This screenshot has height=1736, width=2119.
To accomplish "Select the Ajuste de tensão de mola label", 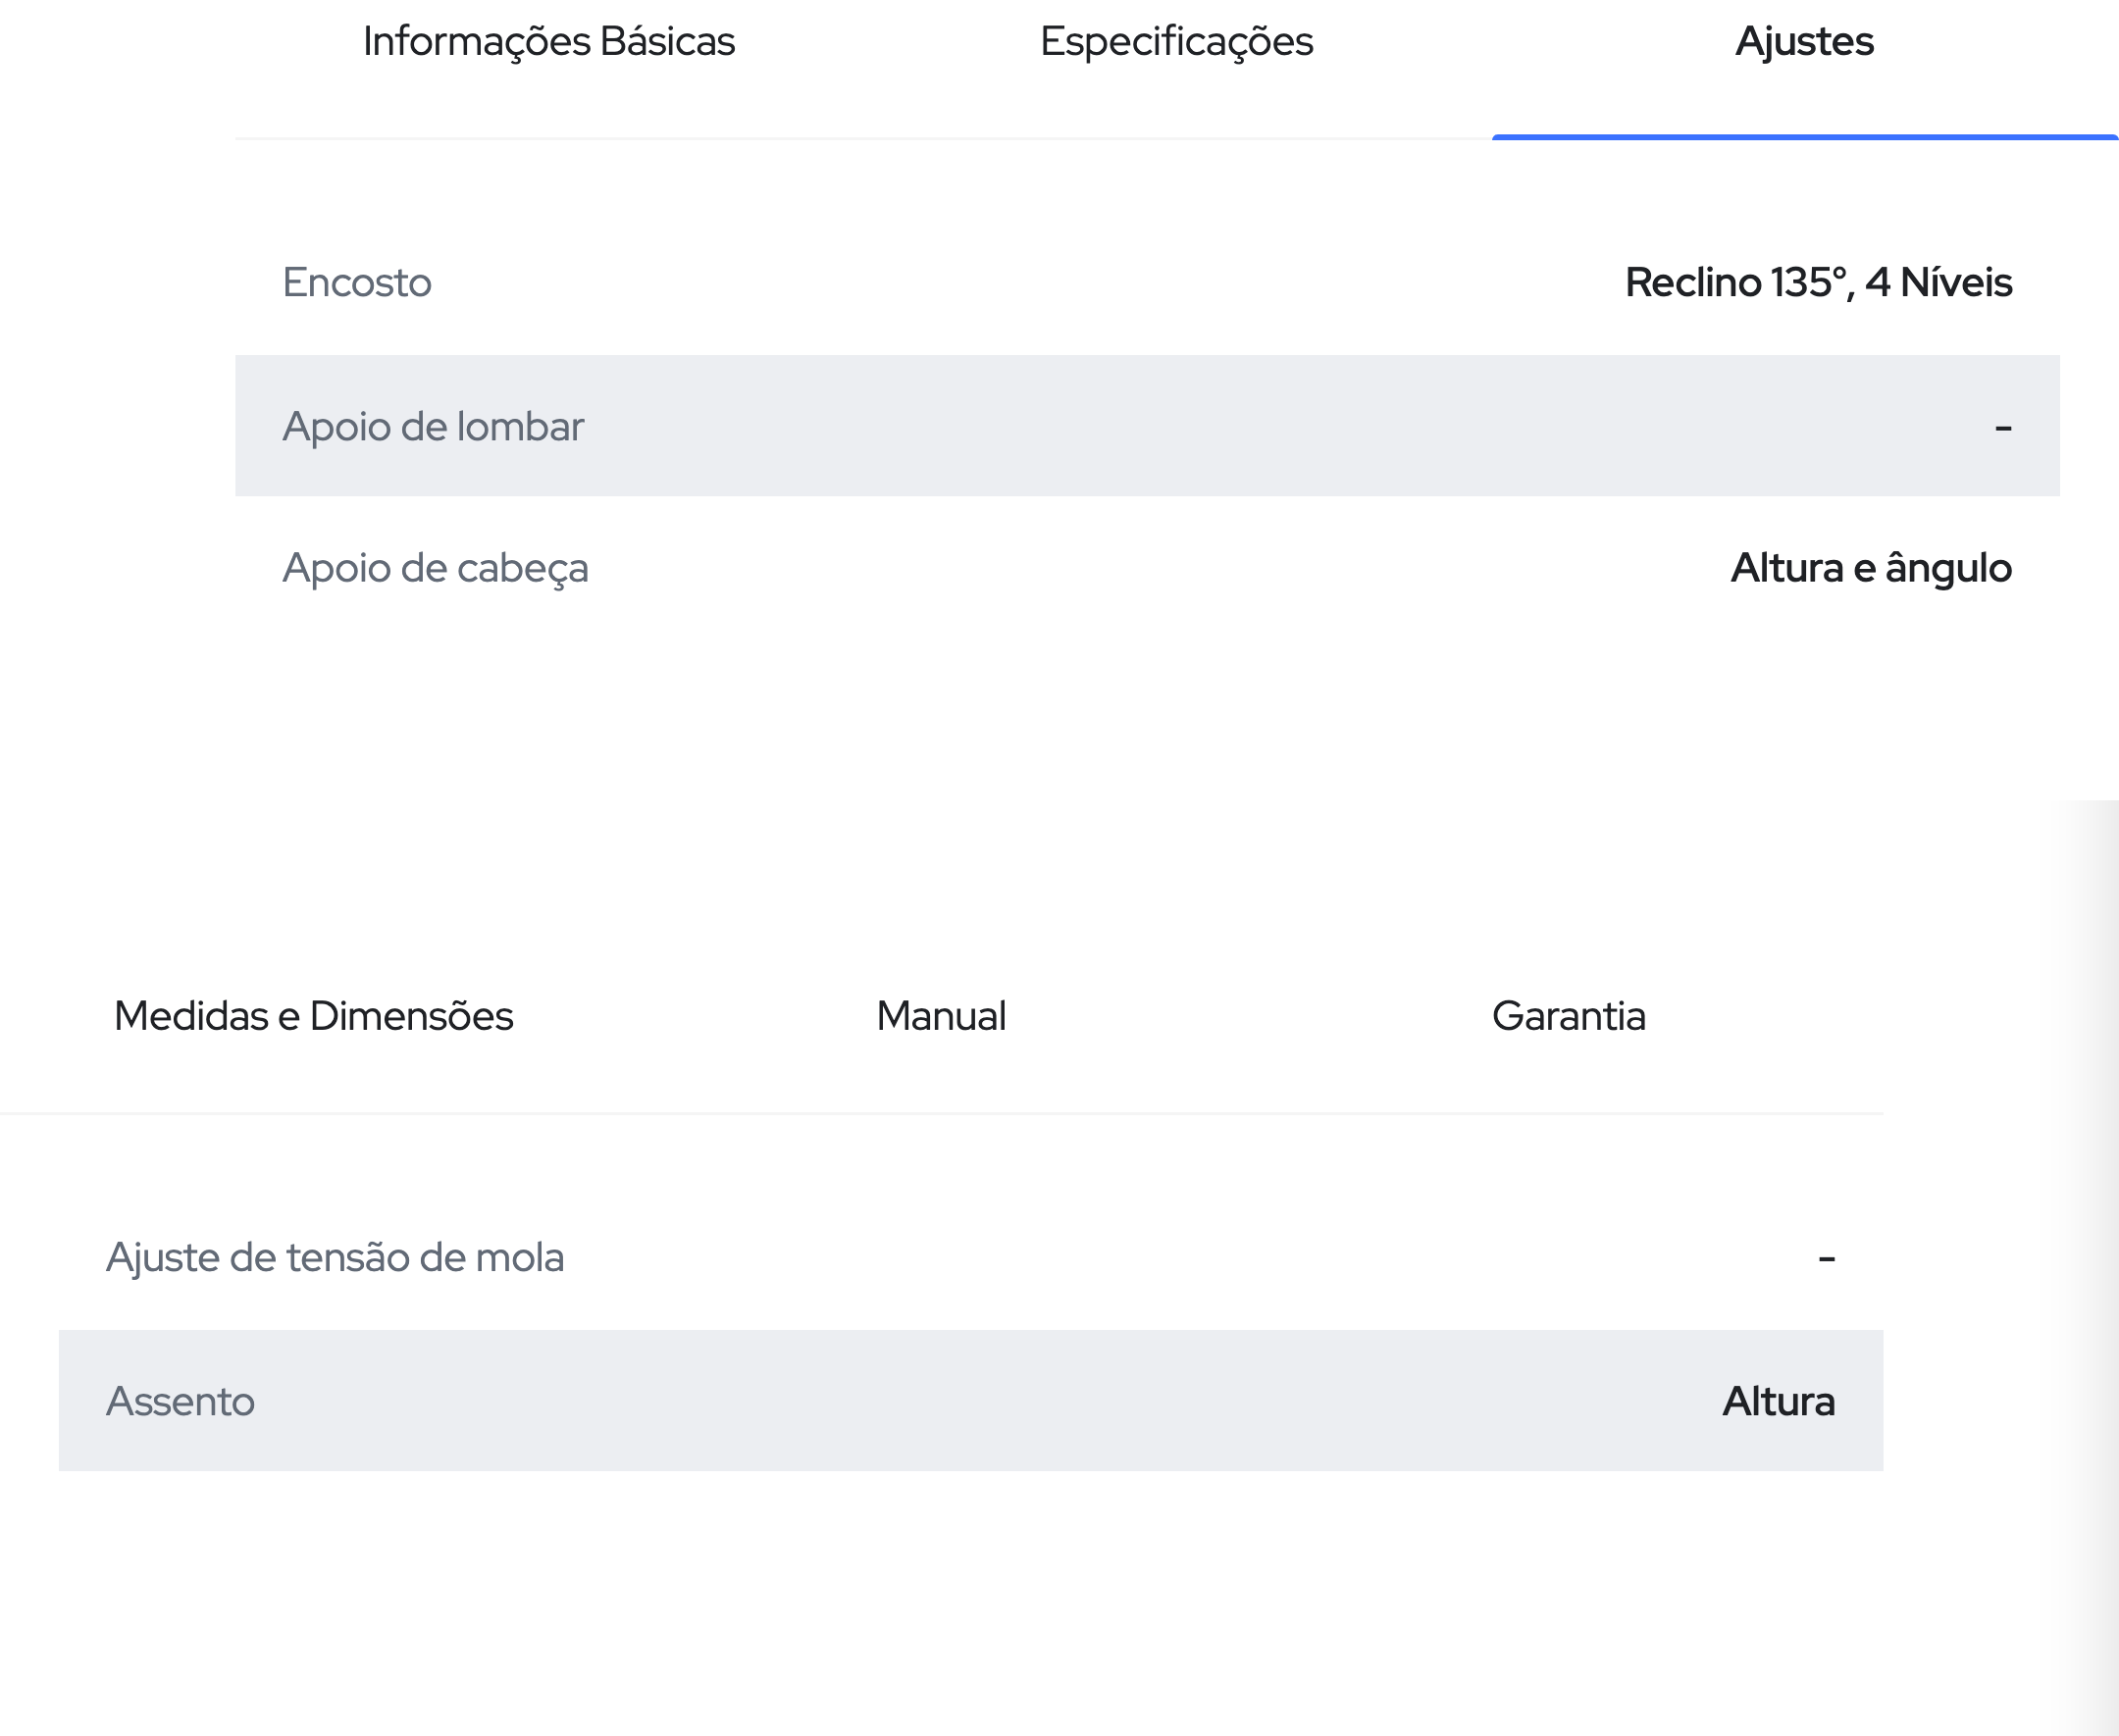I will (x=335, y=1258).
